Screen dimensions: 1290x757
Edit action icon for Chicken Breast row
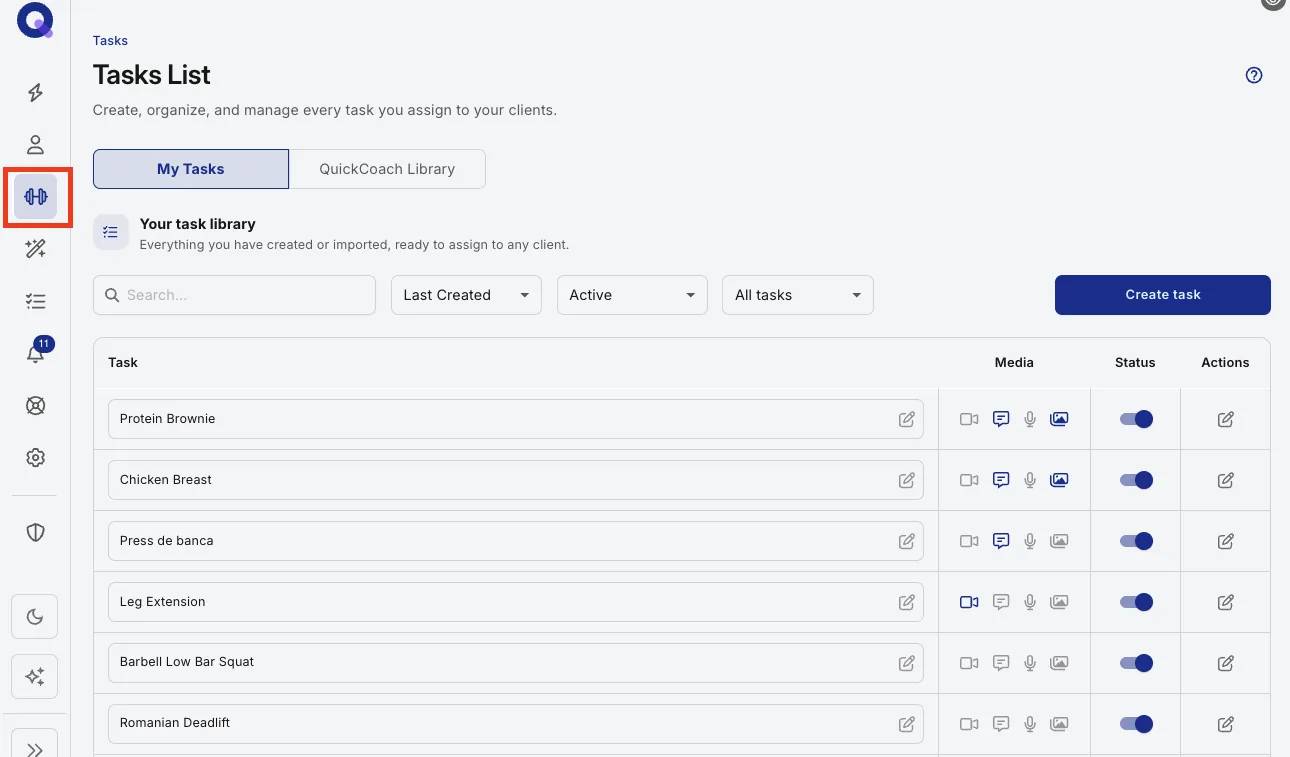(1225, 480)
